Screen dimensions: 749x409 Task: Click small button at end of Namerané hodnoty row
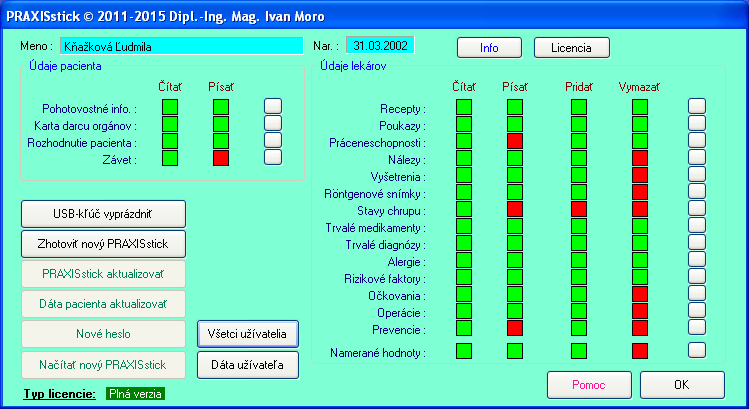697,350
